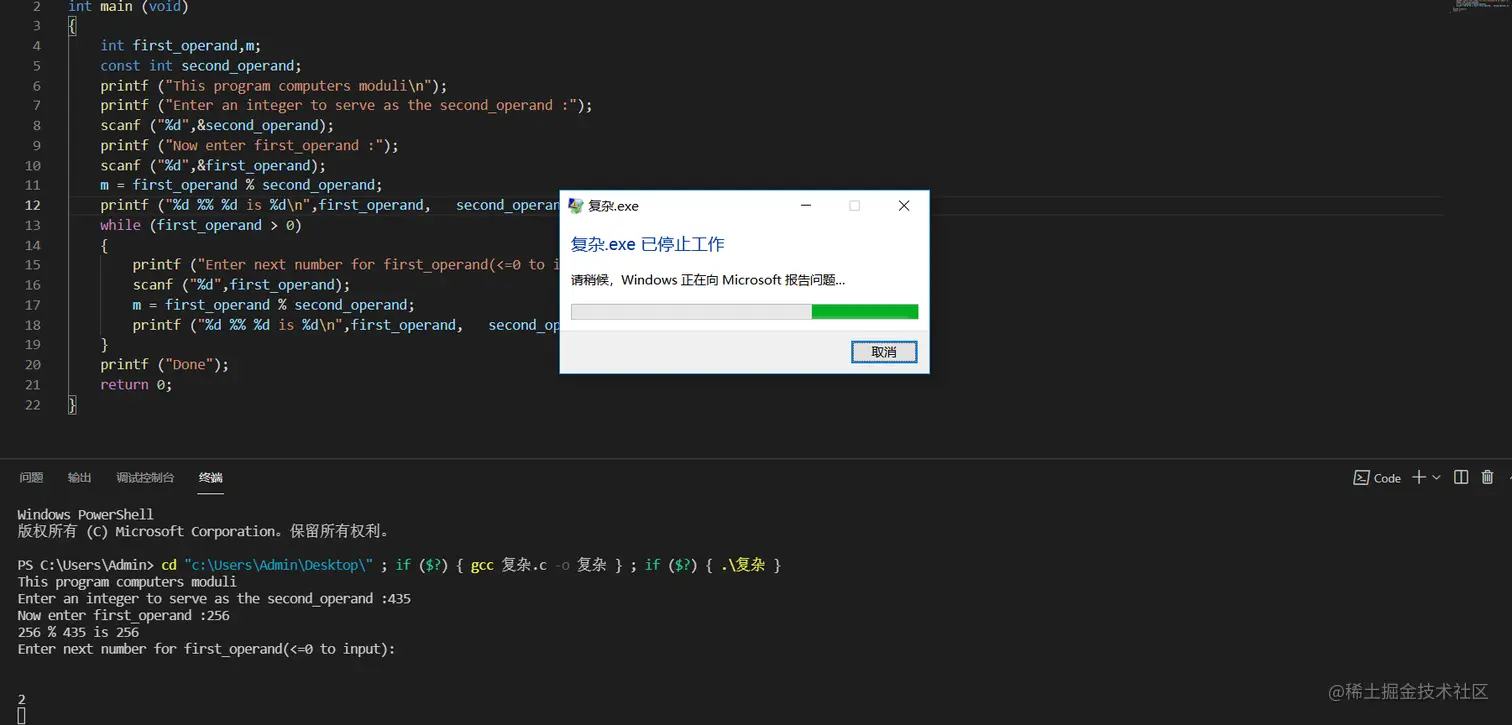This screenshot has width=1512, height=725.
Task: Switch to the 输出 panel tab
Action: pyautogui.click(x=79, y=478)
